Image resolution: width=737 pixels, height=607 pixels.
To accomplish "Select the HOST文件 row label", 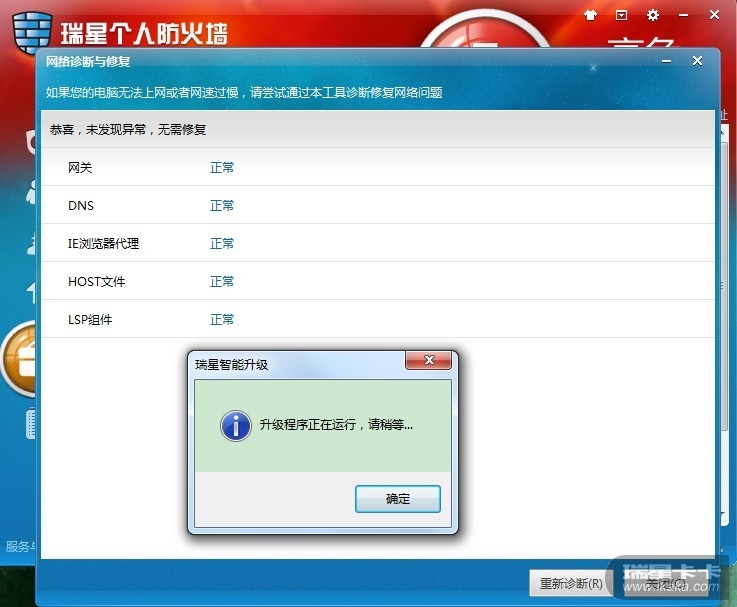I will tap(96, 282).
